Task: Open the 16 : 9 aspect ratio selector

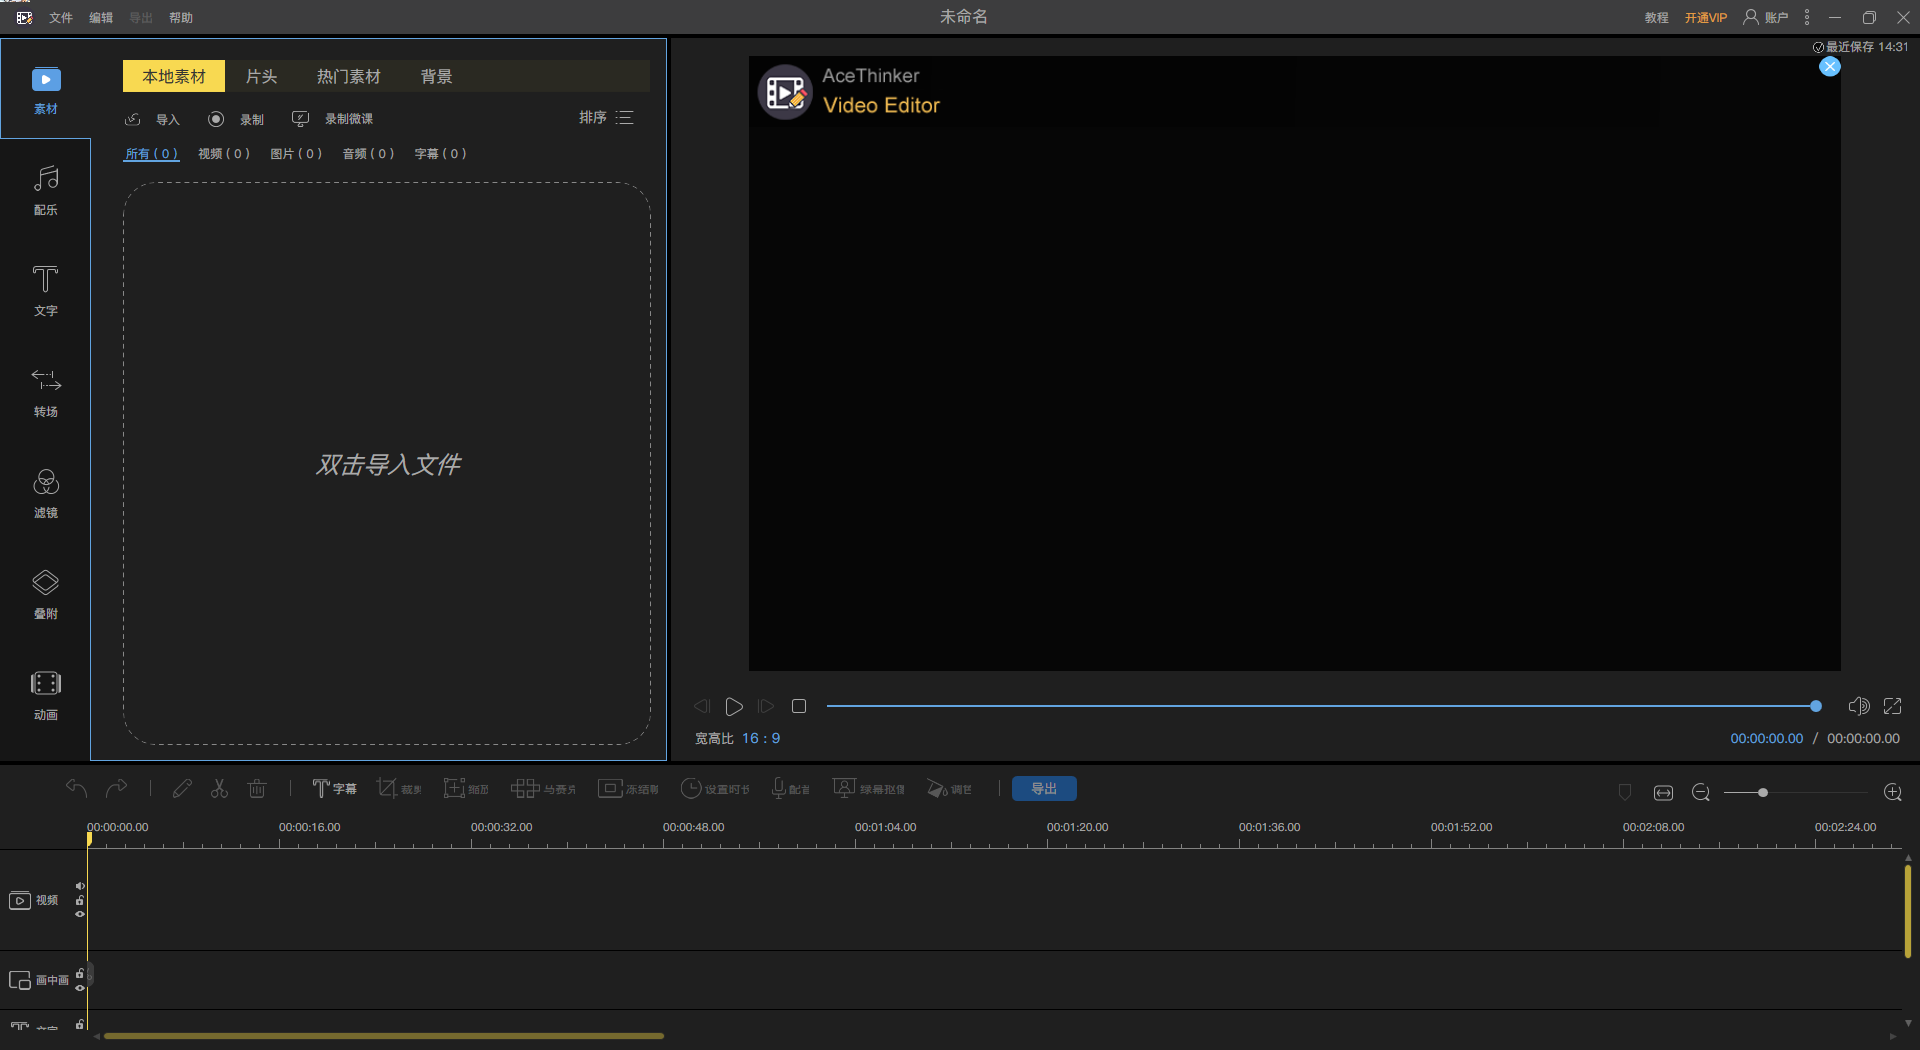Action: tap(761, 738)
